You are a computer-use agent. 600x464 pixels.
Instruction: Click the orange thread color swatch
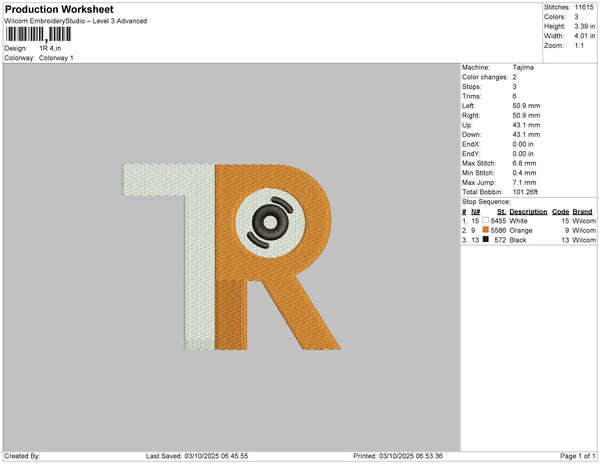click(486, 230)
